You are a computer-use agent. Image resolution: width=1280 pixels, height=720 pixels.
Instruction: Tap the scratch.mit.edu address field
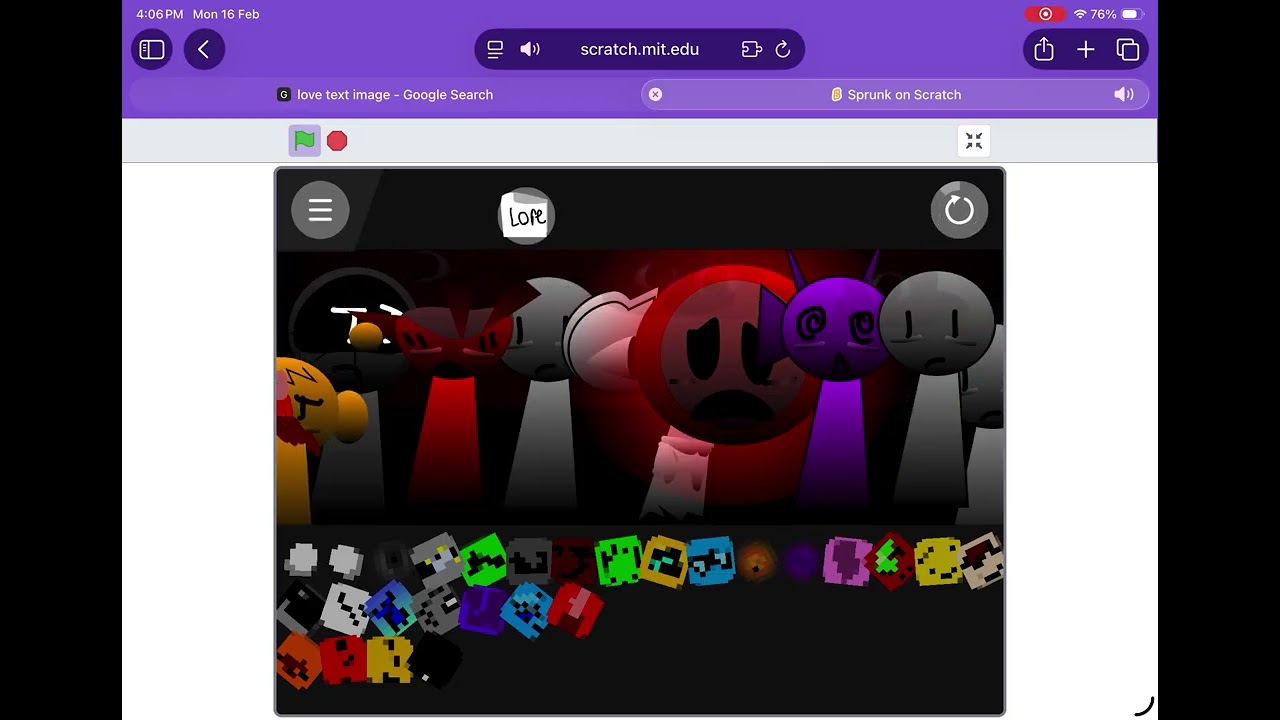point(640,49)
